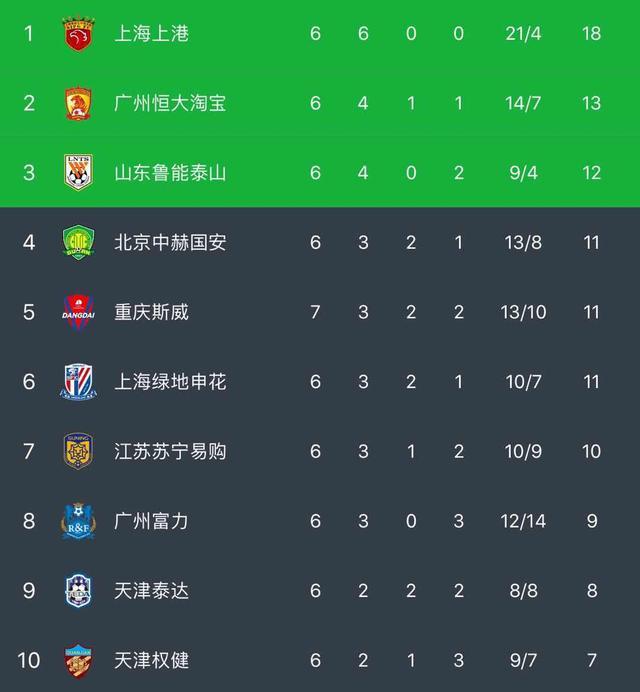This screenshot has width=640, height=692.
Task: Open team page for 上海上港
Action: coord(152,34)
